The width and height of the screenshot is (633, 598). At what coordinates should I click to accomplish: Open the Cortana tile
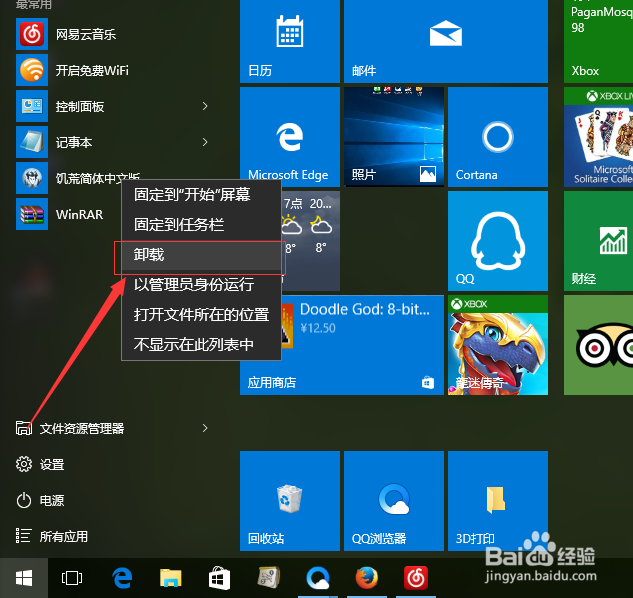(x=498, y=137)
